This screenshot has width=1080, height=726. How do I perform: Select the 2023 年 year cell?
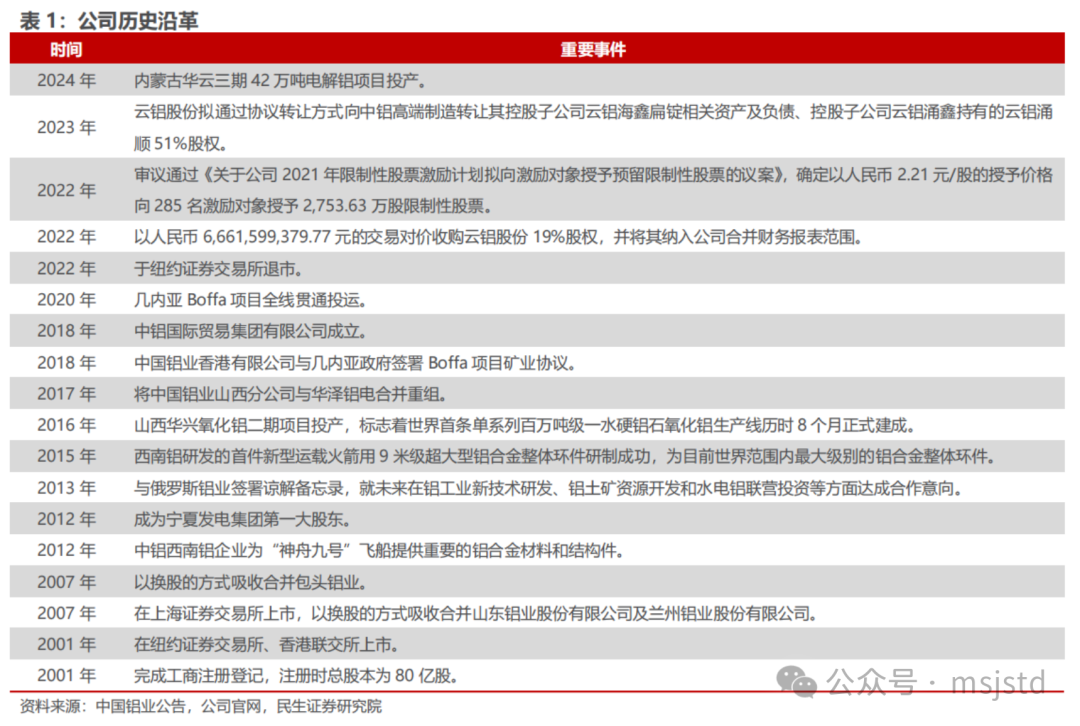pyautogui.click(x=66, y=127)
